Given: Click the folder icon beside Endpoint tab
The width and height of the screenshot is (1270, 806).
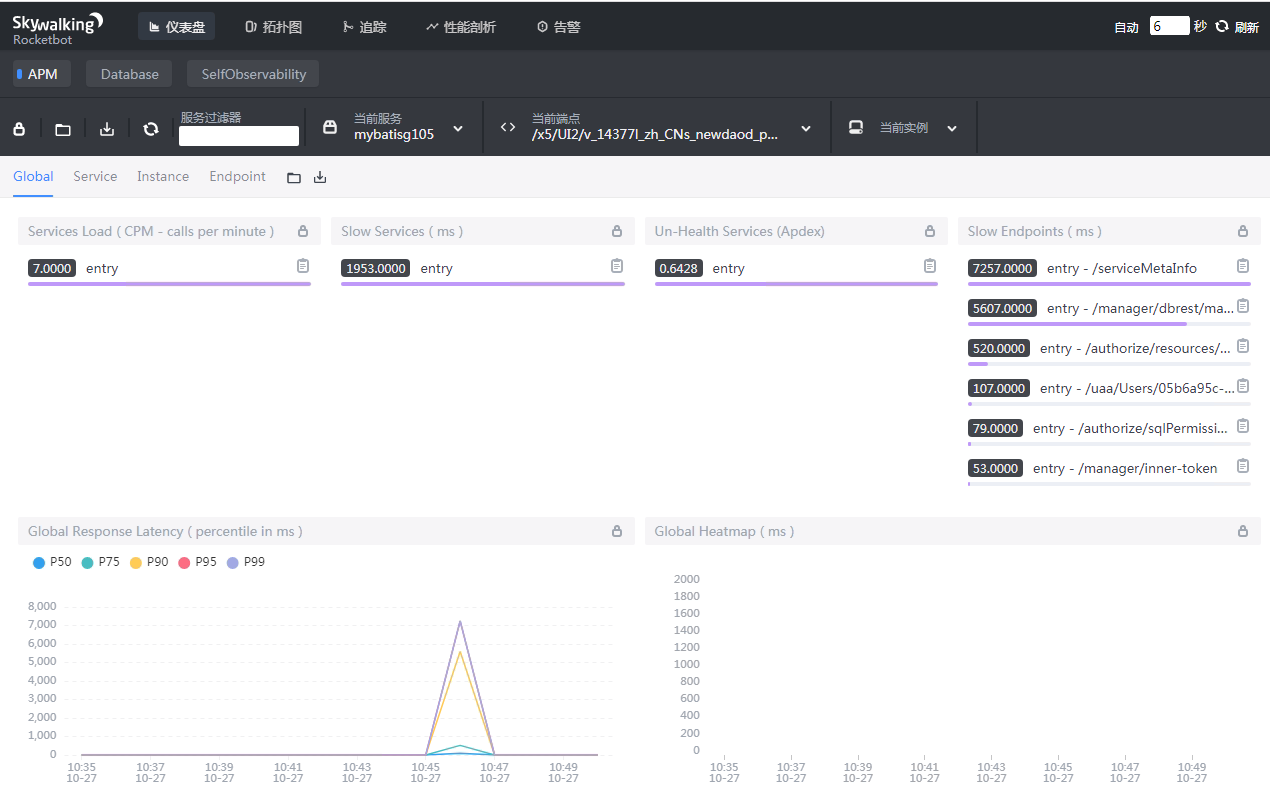Looking at the screenshot, I should (x=294, y=177).
